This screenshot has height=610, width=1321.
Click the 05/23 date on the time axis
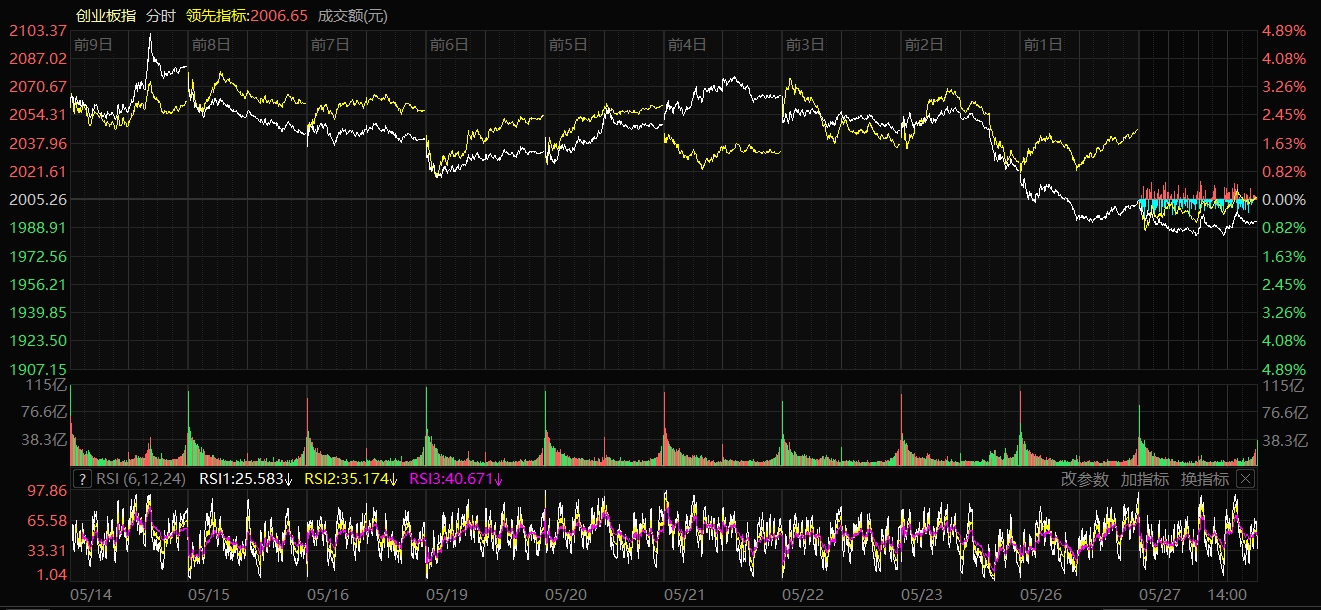922,595
